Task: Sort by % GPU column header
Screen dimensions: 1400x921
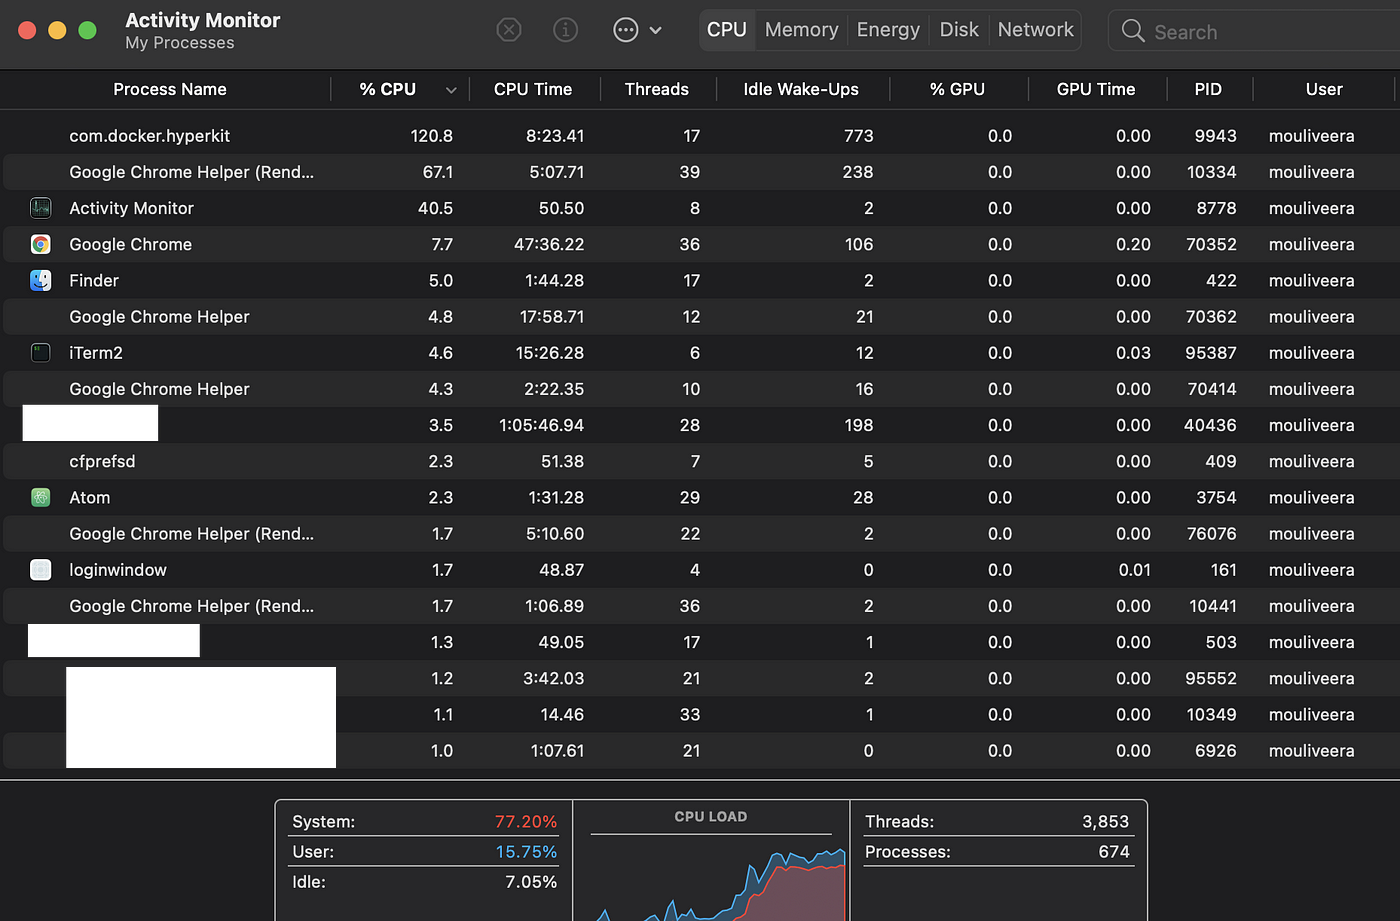Action: [x=957, y=89]
